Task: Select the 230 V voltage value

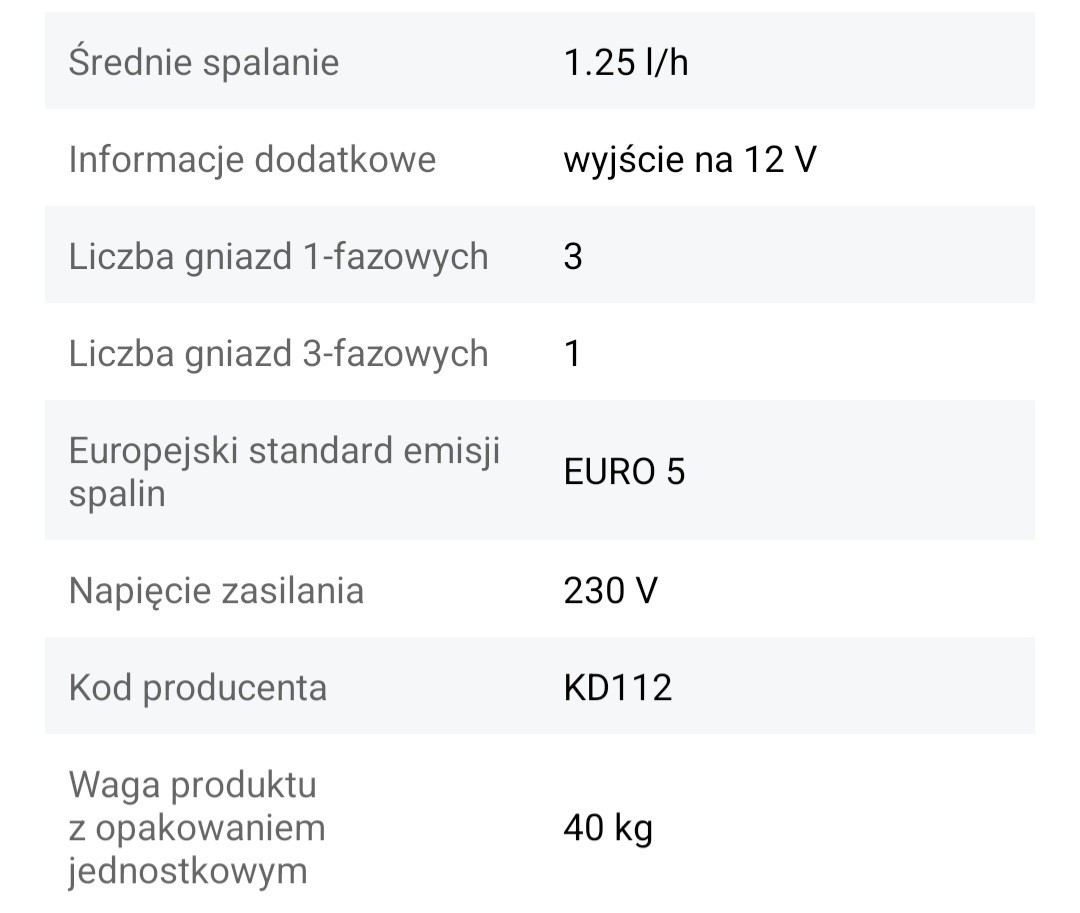Action: tap(611, 590)
